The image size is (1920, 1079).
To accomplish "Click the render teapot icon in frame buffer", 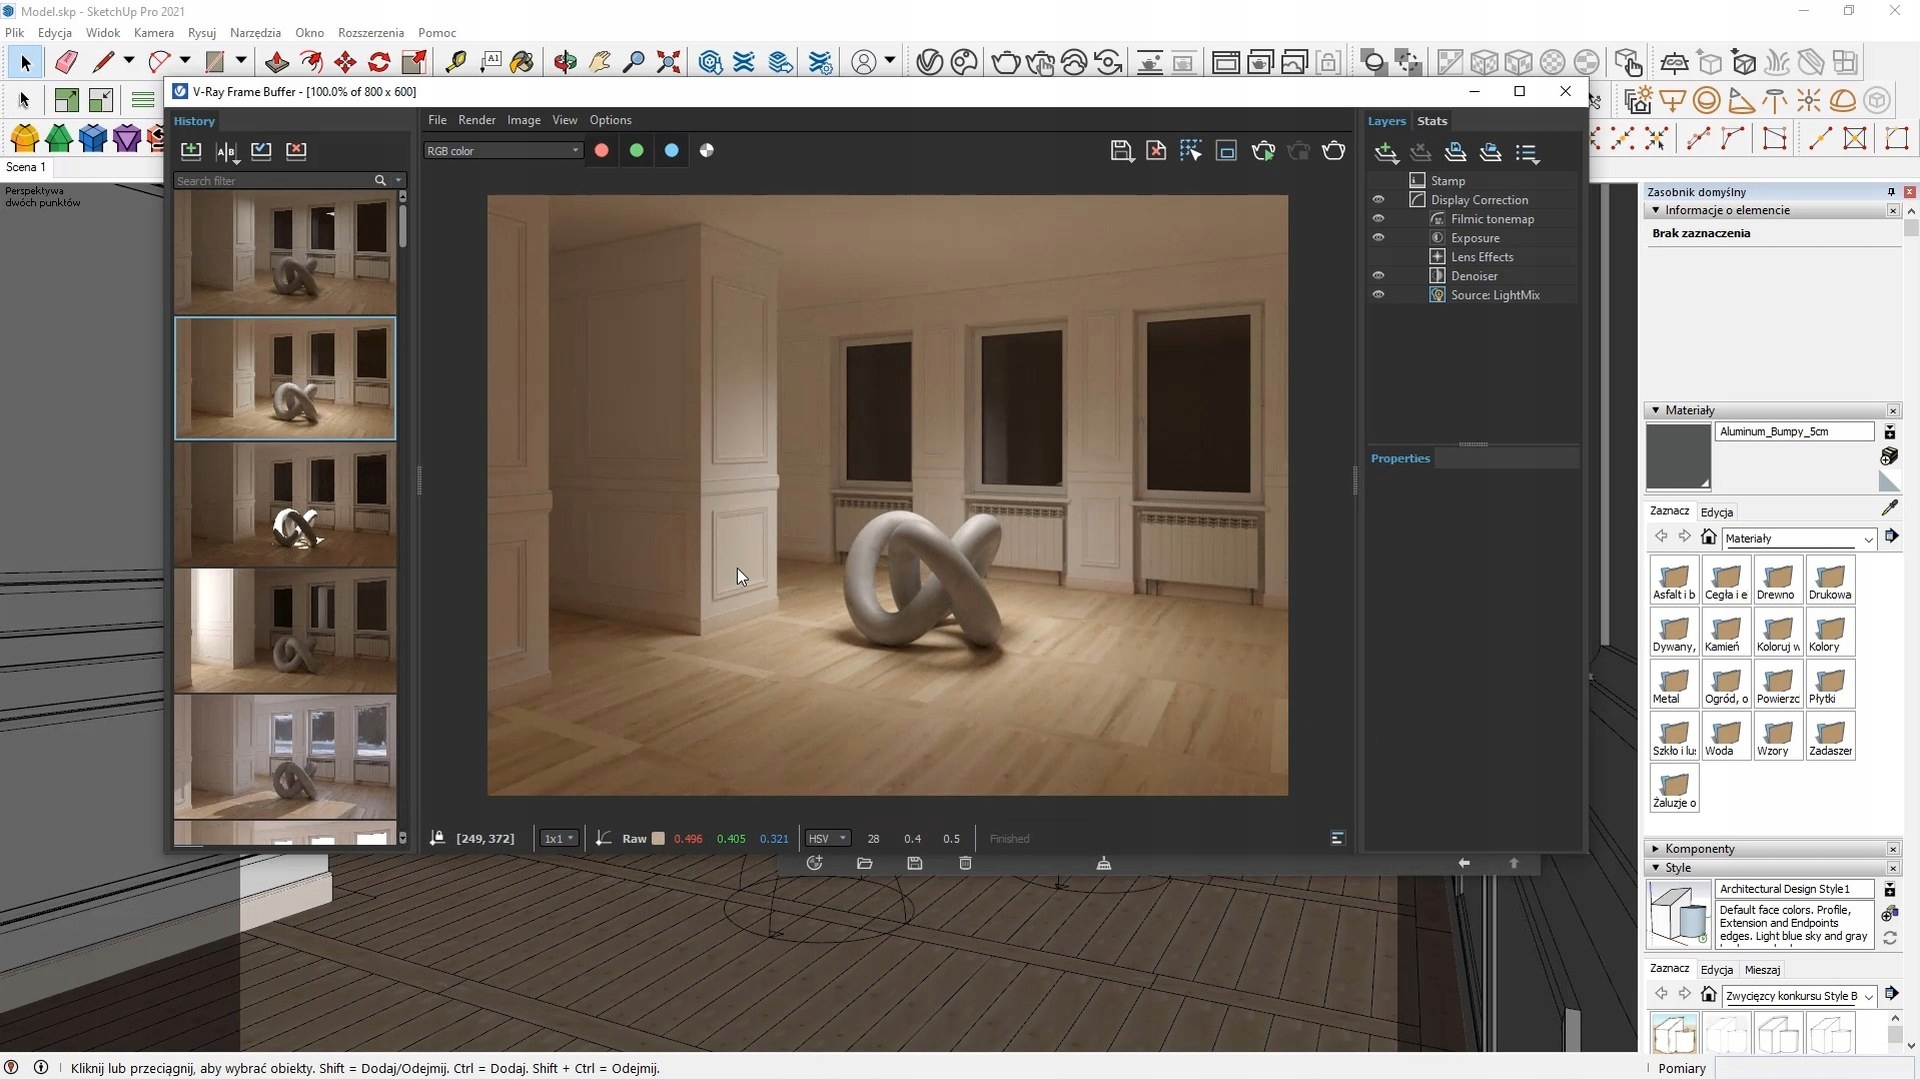I will 1333,151.
